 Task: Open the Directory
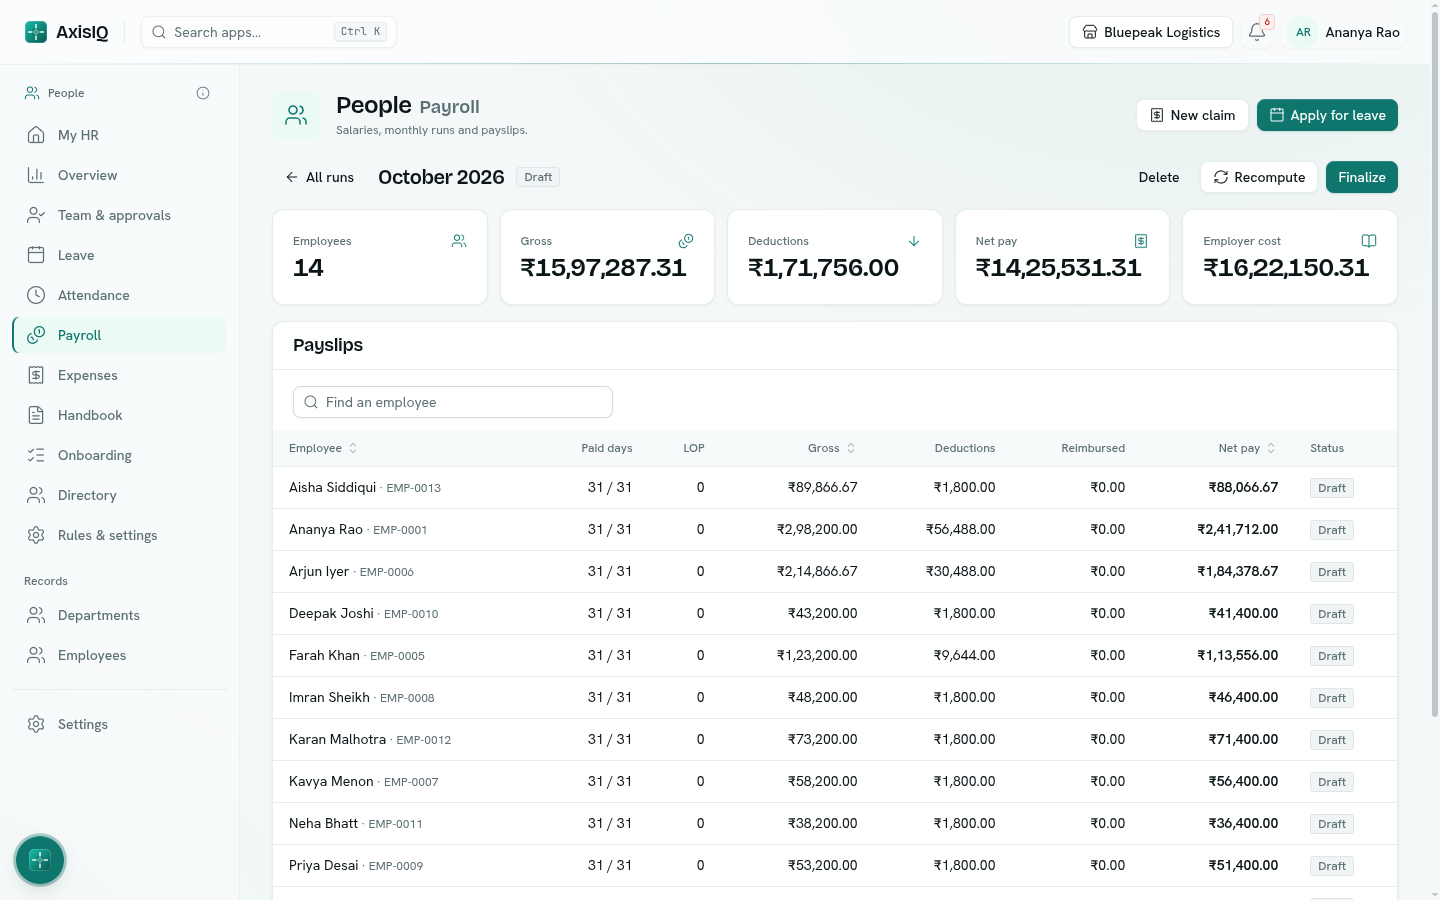pos(119,495)
